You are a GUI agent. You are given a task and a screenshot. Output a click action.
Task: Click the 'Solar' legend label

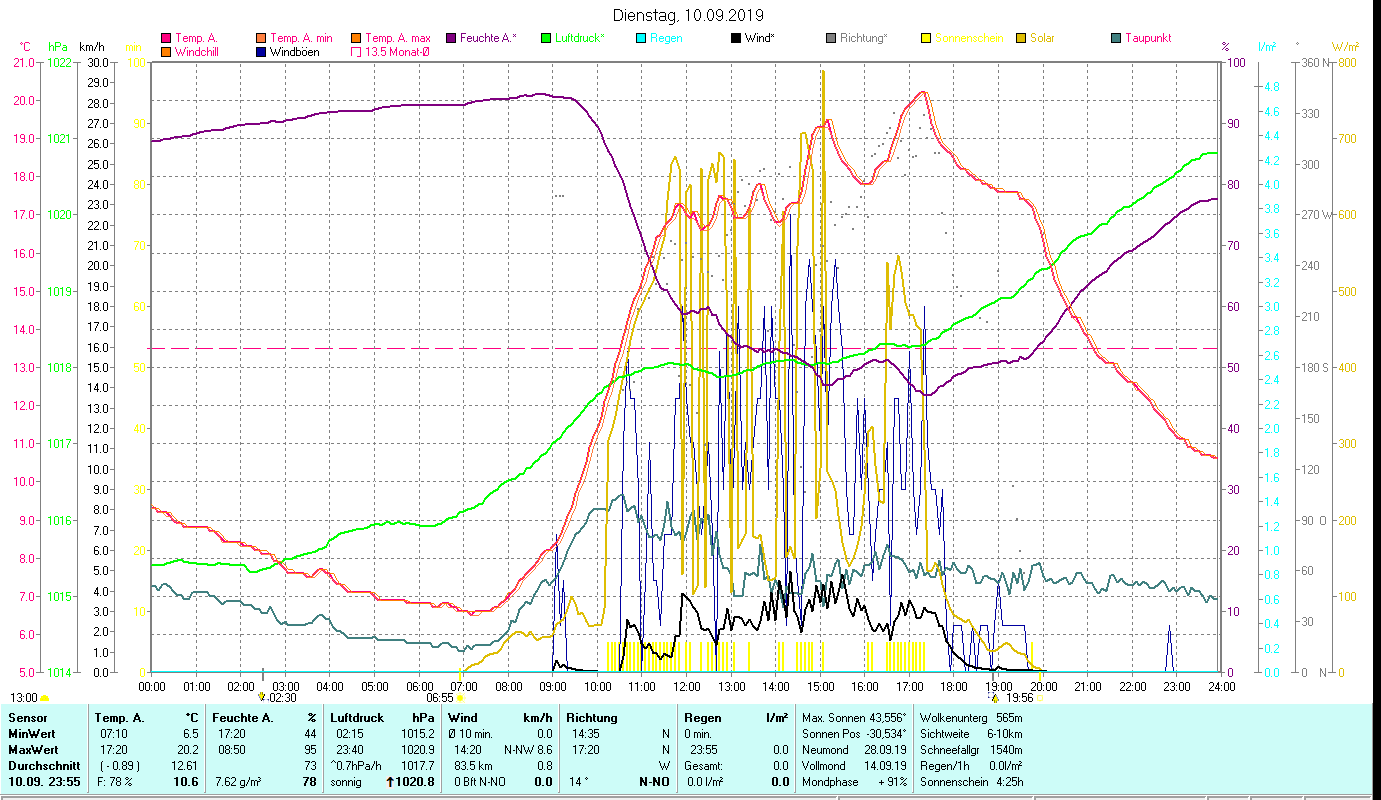coord(1042,39)
